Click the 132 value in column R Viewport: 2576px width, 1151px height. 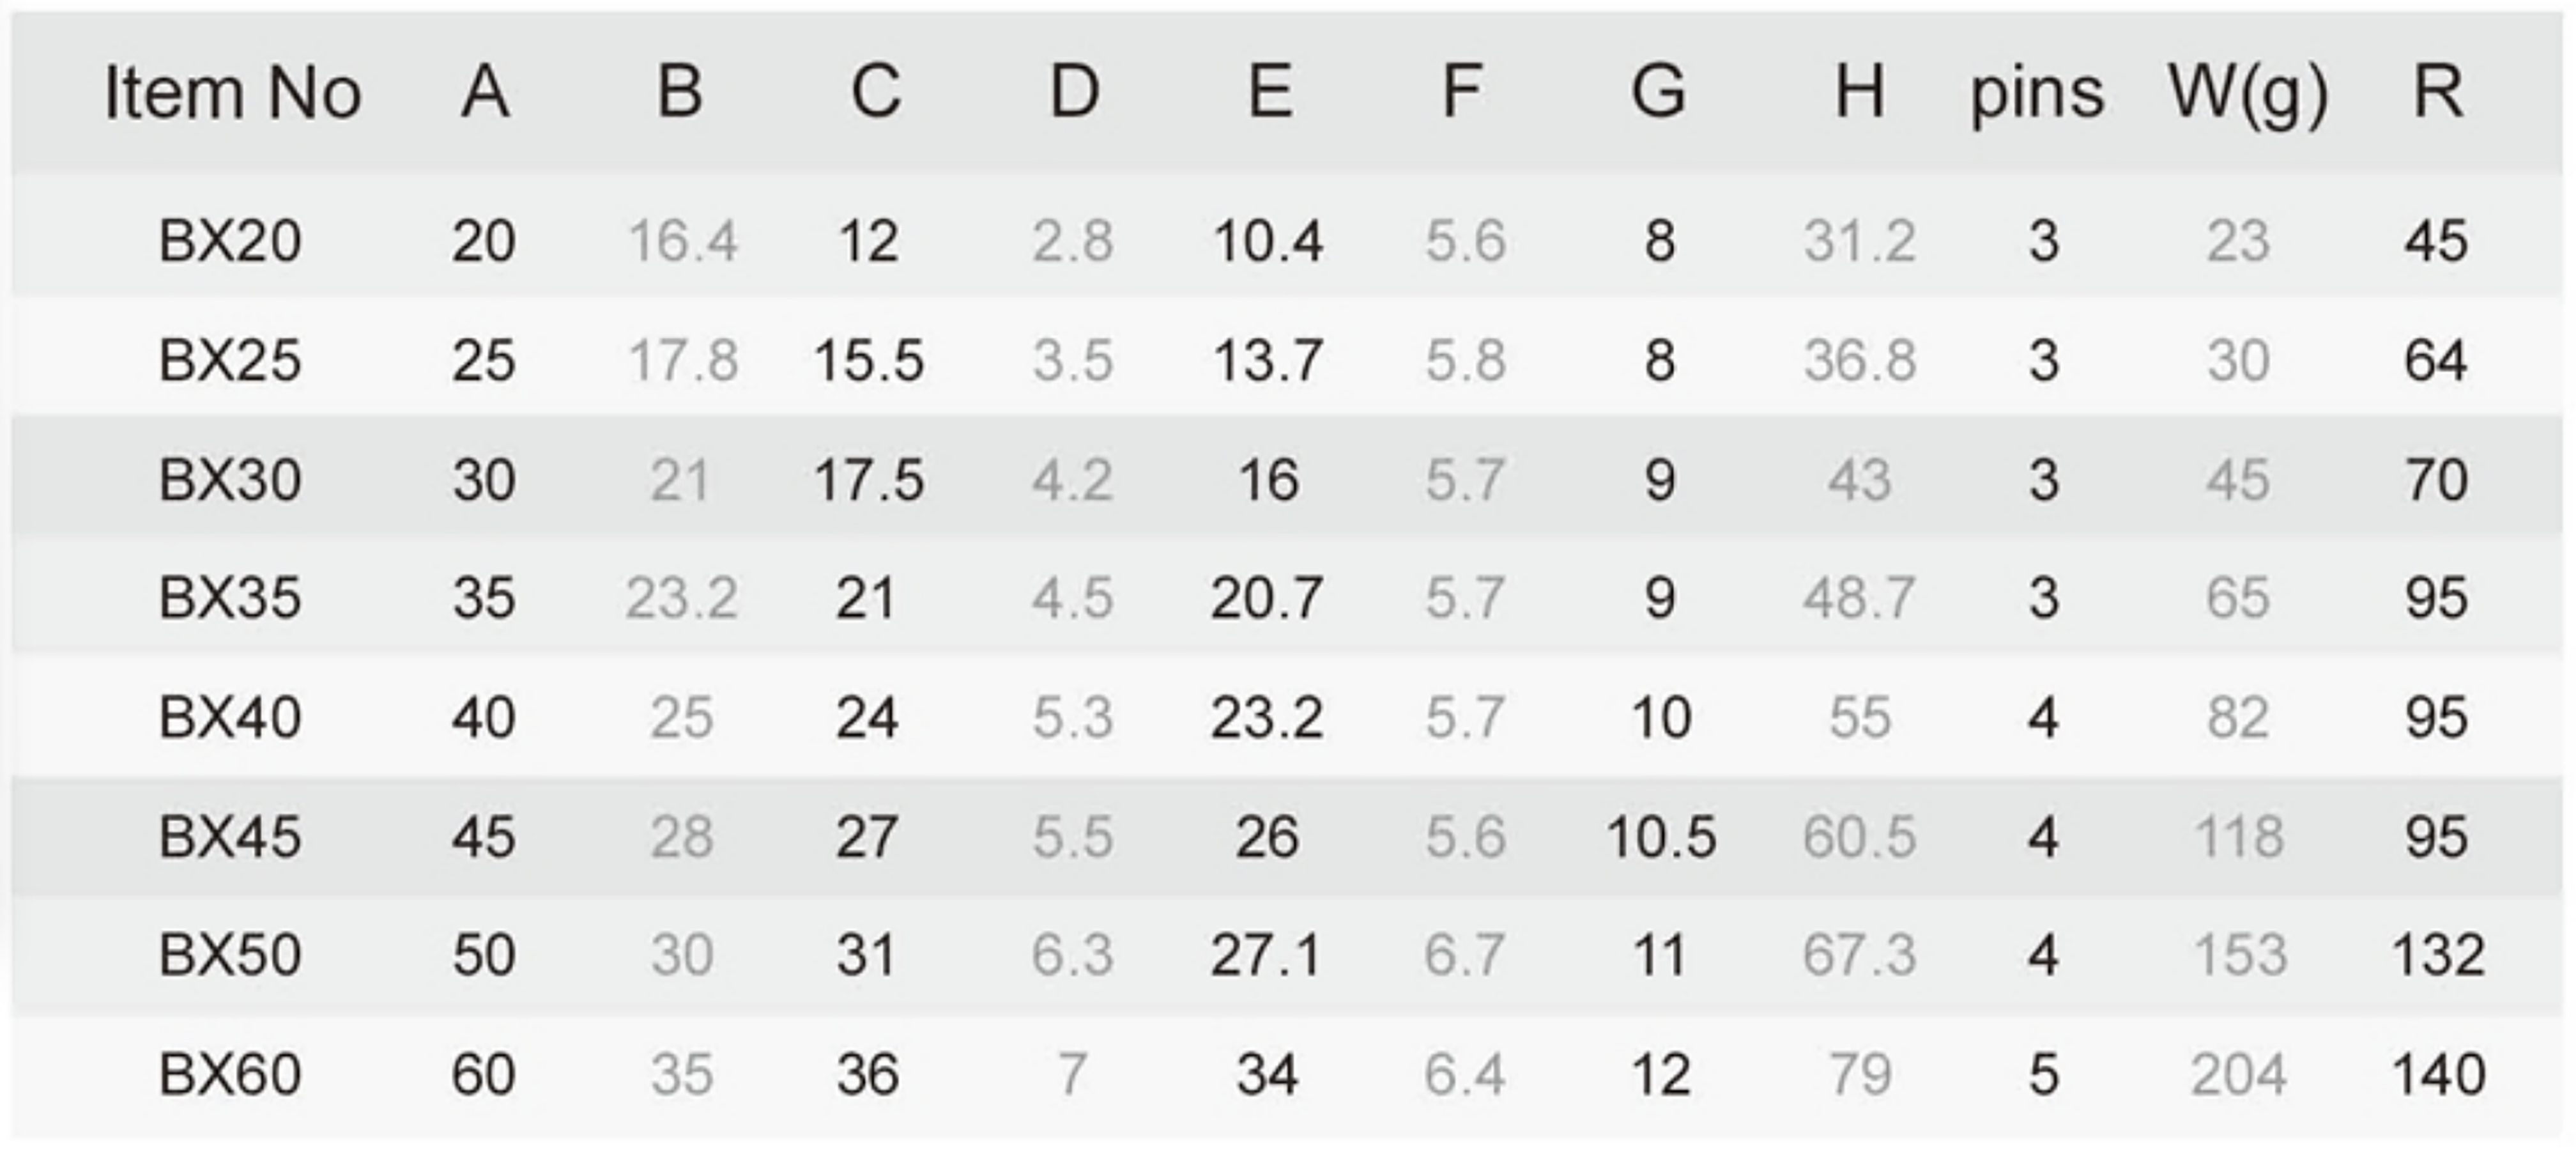tap(2438, 955)
